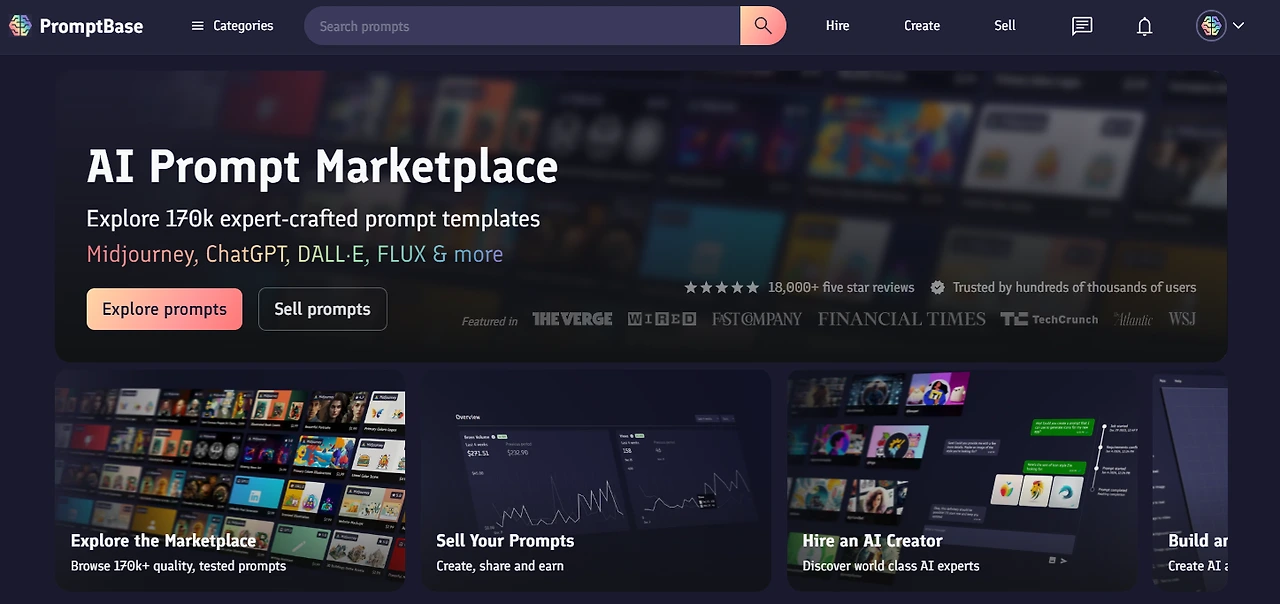Open the notifications bell icon
This screenshot has width=1280, height=604.
1145,26
